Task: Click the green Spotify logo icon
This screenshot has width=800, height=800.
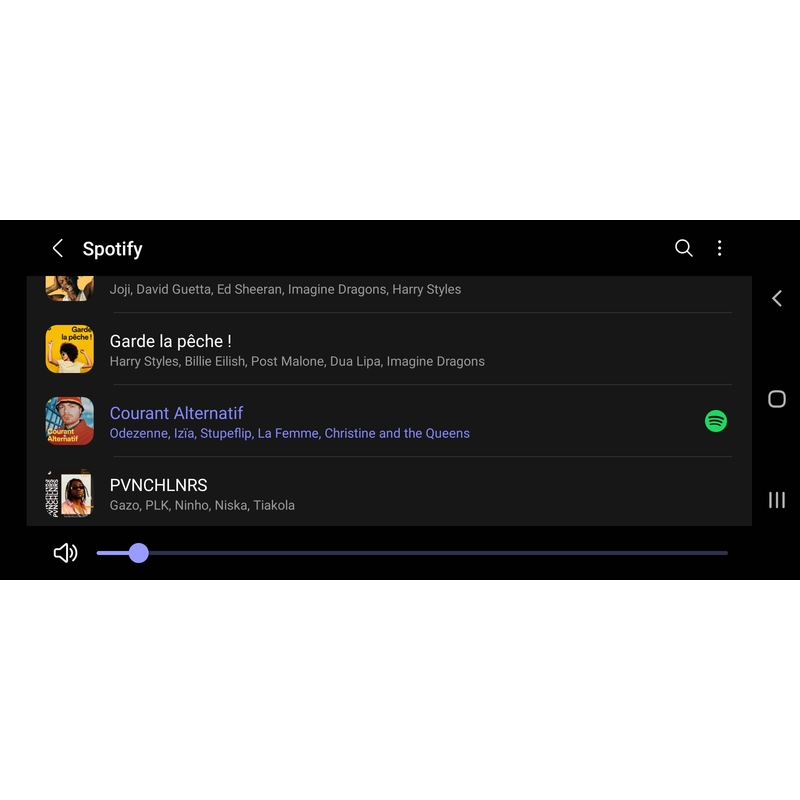Action: (715, 421)
